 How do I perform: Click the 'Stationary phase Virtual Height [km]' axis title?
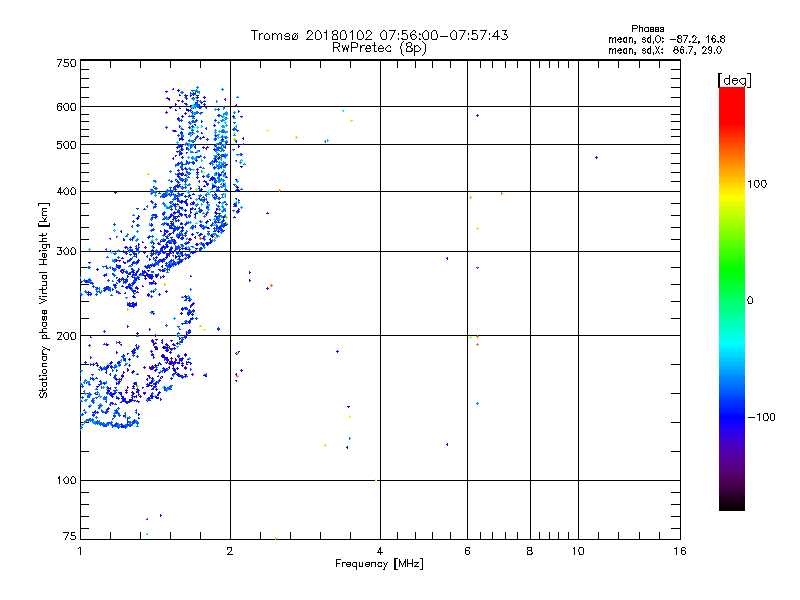pos(43,301)
